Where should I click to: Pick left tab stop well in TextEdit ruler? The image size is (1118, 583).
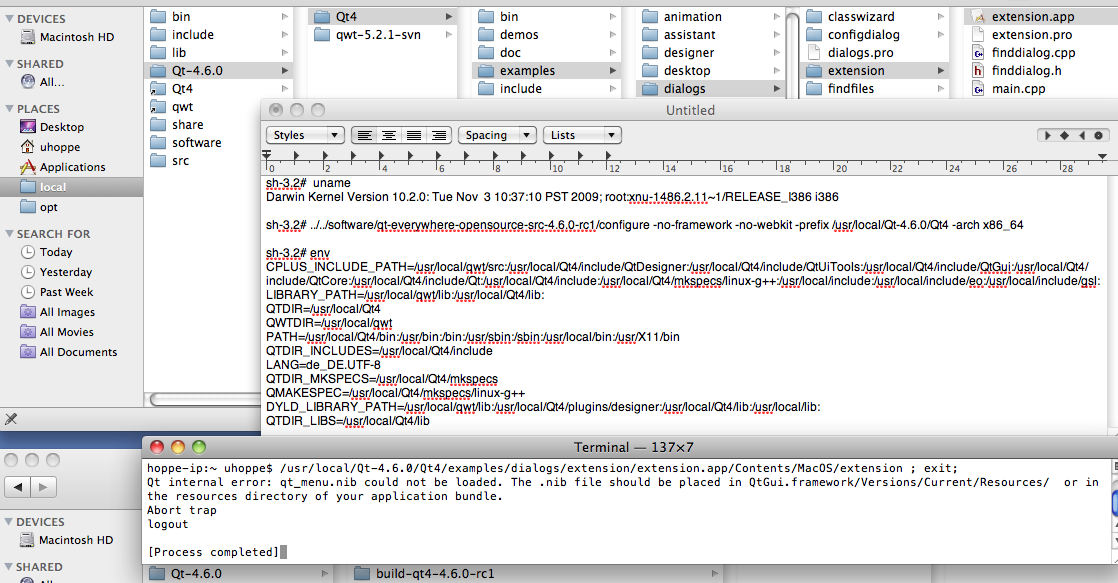1047,135
